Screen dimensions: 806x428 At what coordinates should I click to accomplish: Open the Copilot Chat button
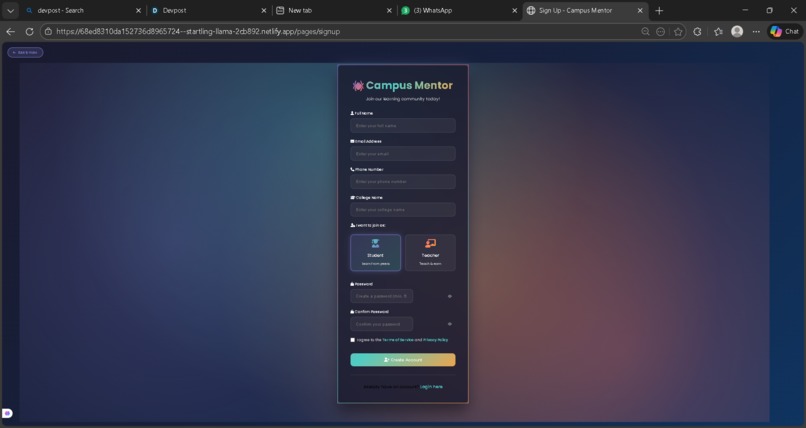785,31
